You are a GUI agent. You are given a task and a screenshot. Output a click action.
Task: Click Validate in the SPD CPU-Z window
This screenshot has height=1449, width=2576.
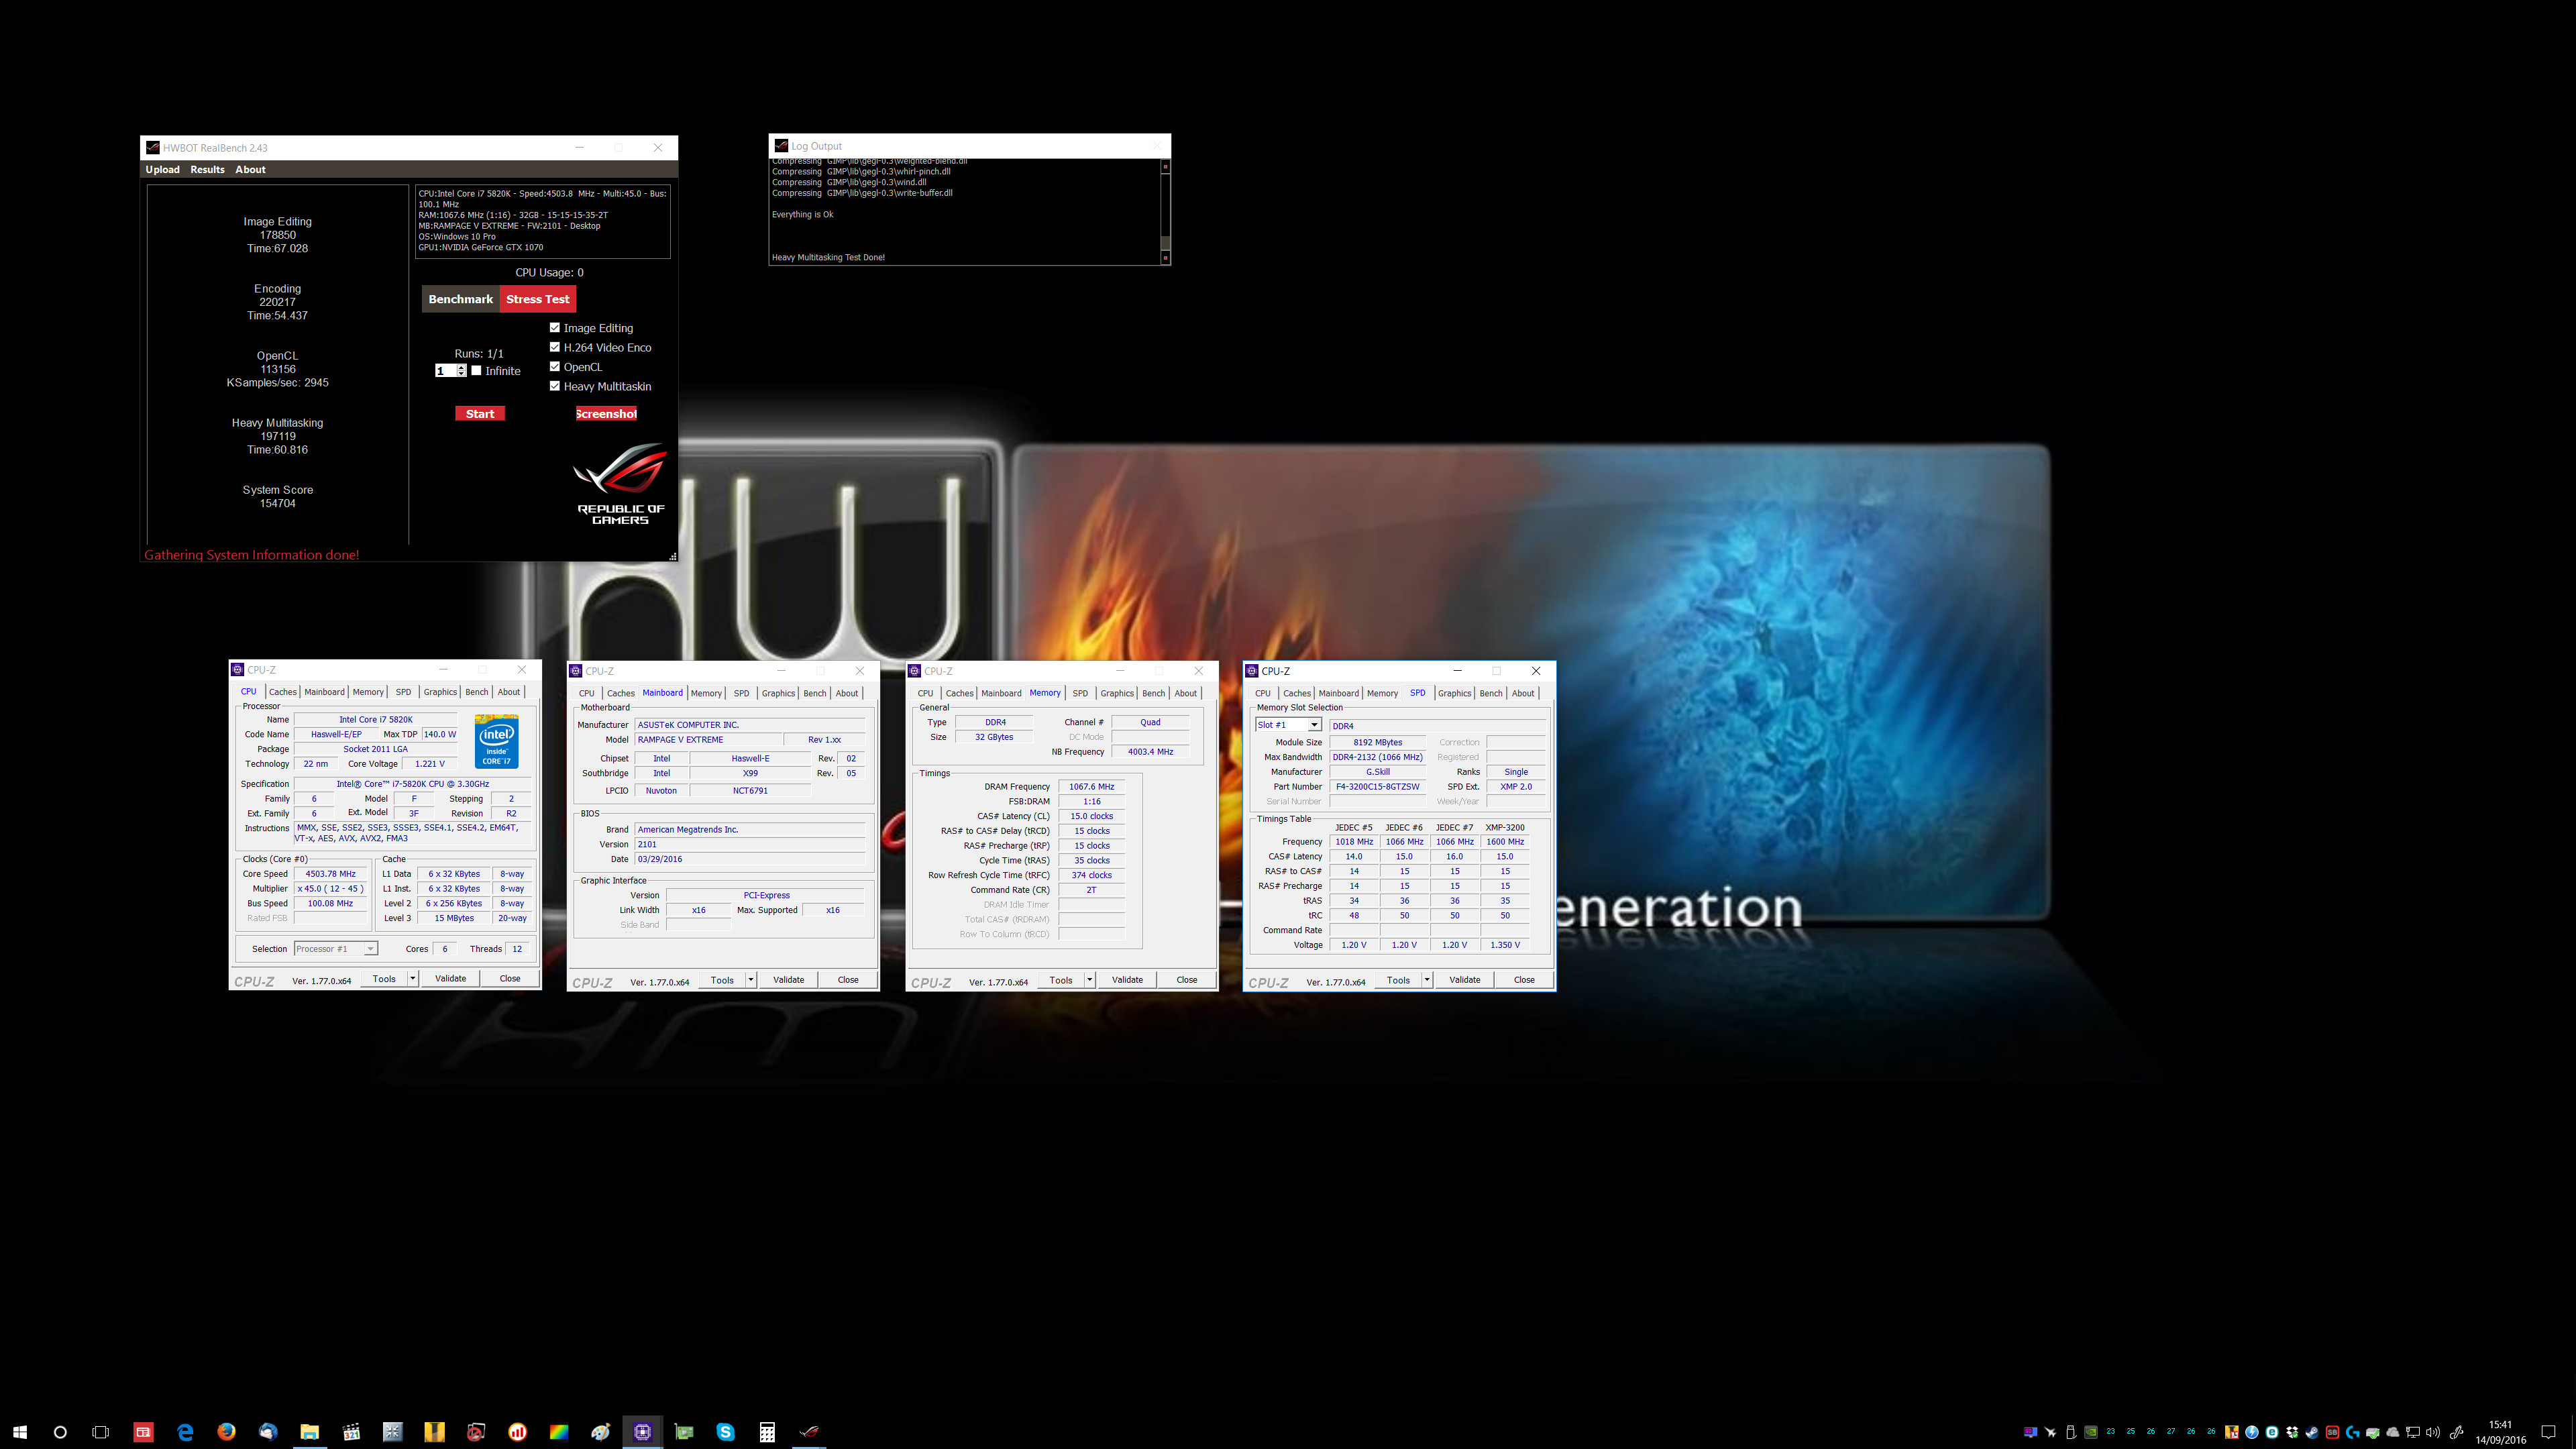coord(1464,980)
